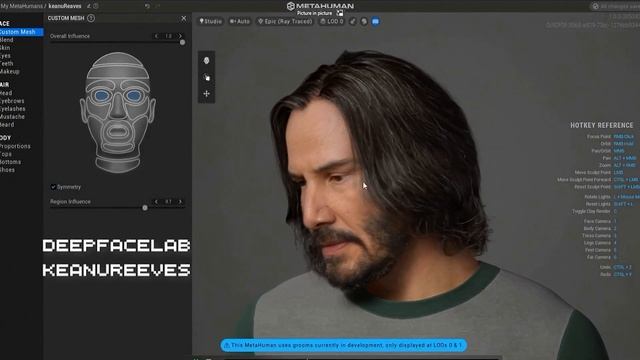The height and width of the screenshot is (360, 640).
Task: Select the nose region on head diagram
Action: click(118, 106)
